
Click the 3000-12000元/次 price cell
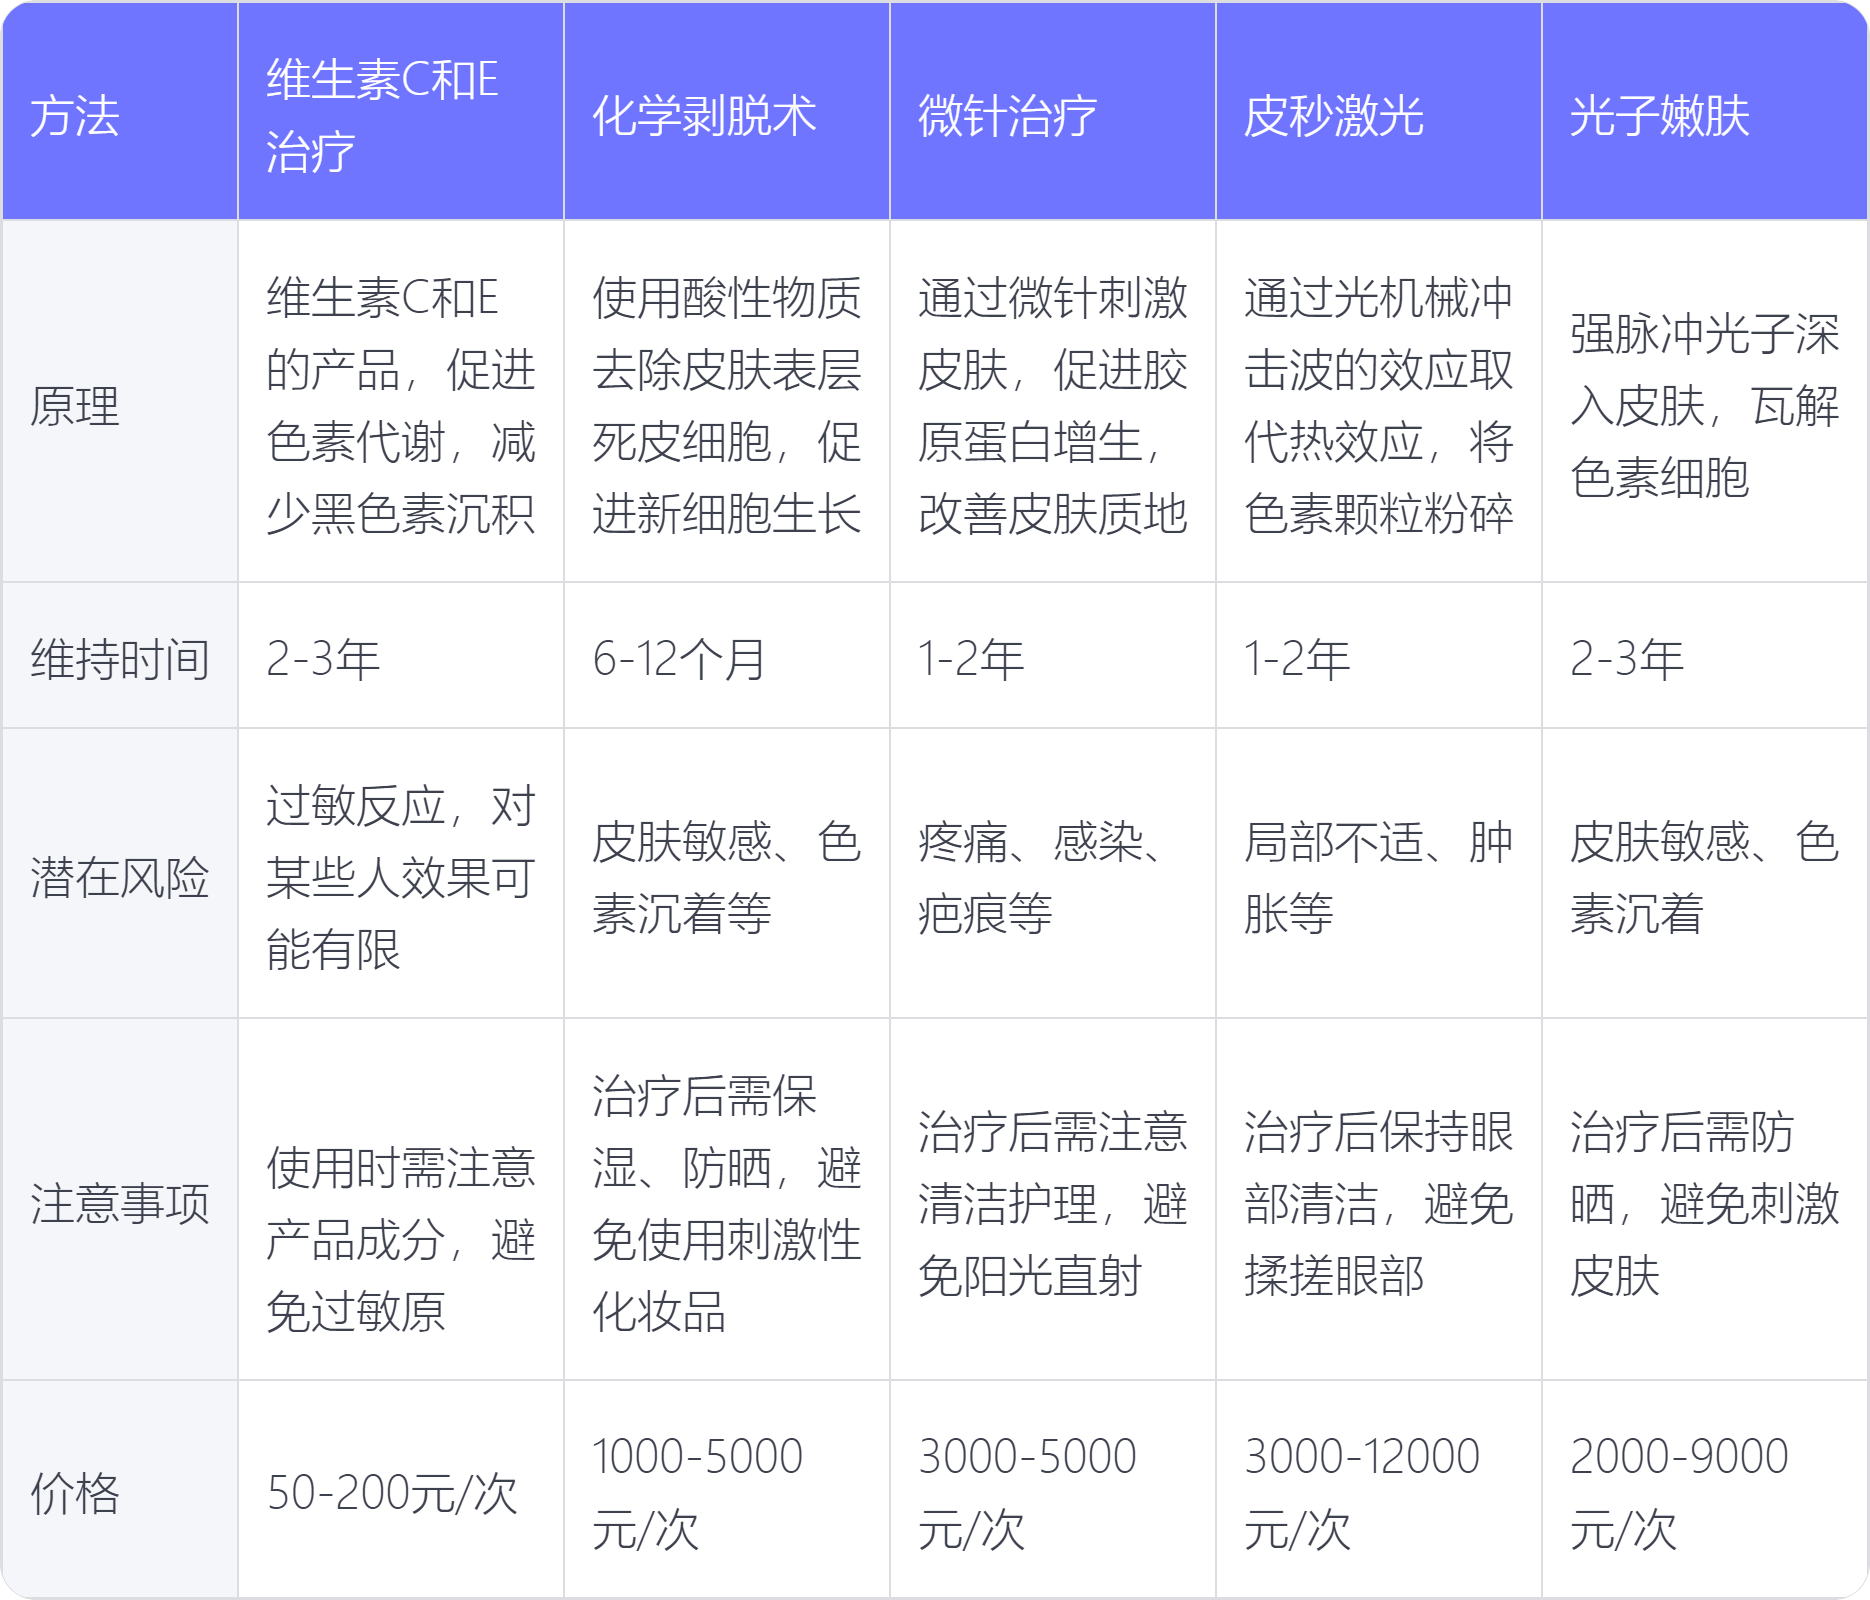pyautogui.click(x=1362, y=1493)
